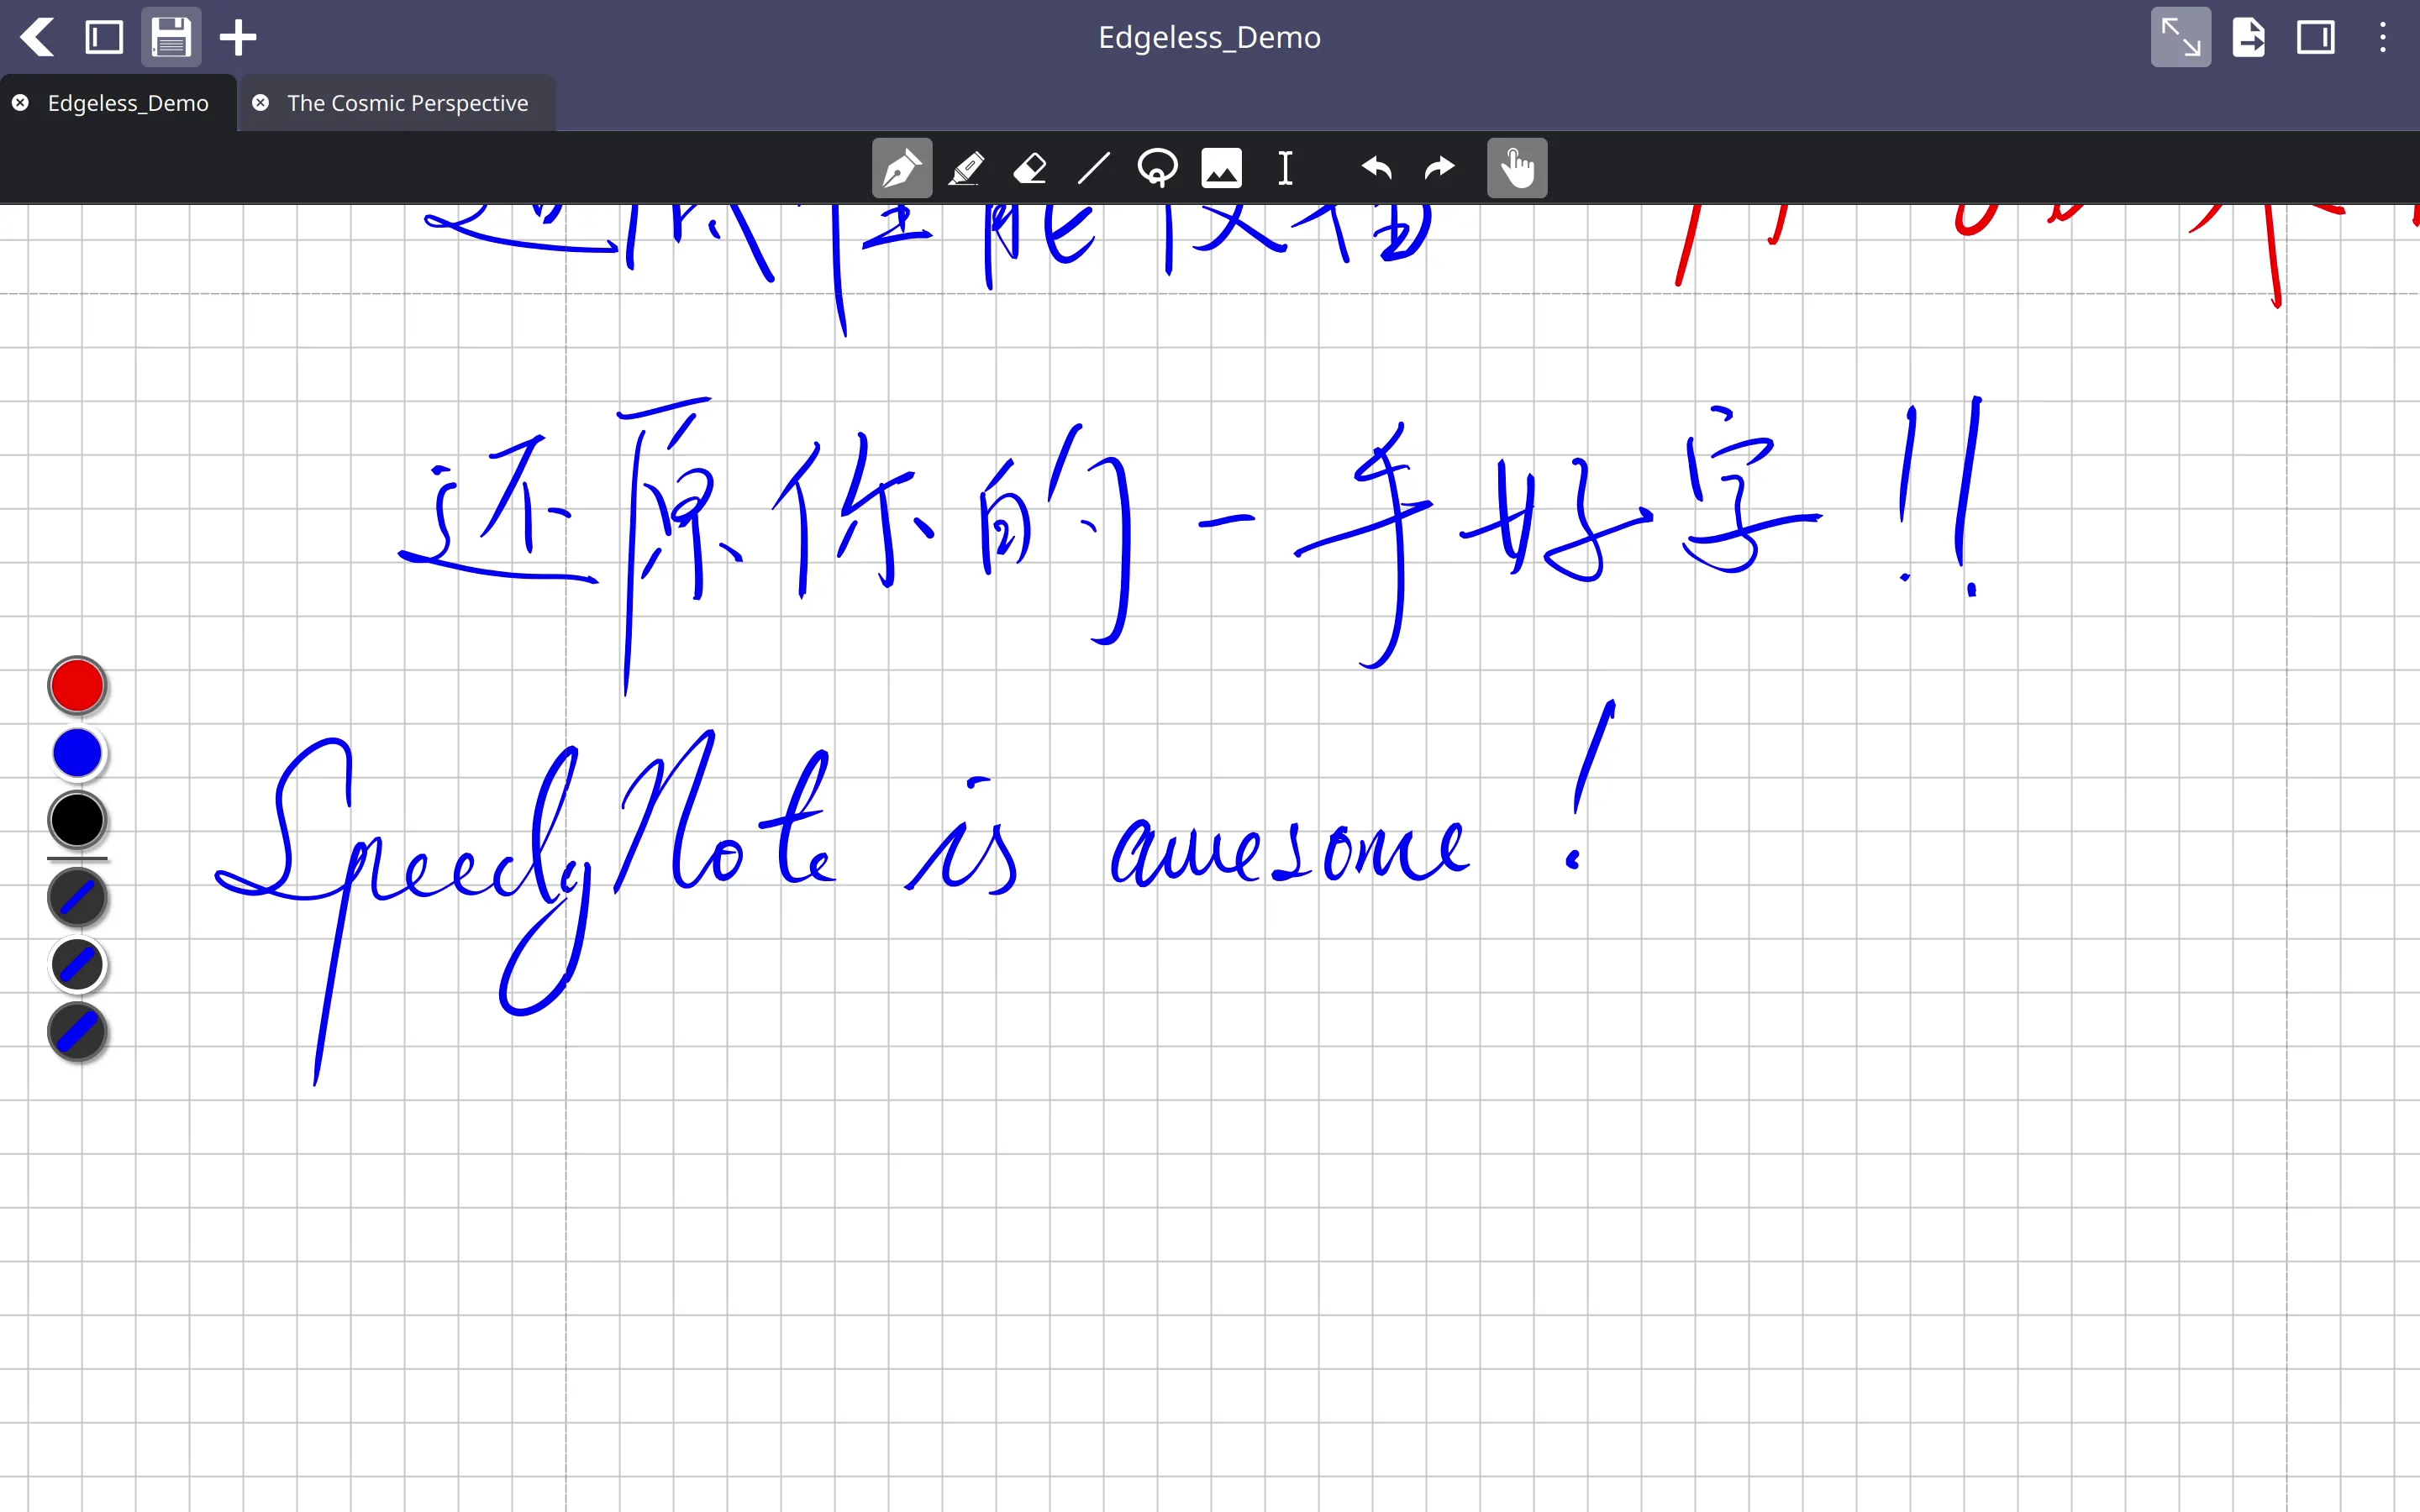
Task: Pick the blue color swatch
Action: [77, 753]
